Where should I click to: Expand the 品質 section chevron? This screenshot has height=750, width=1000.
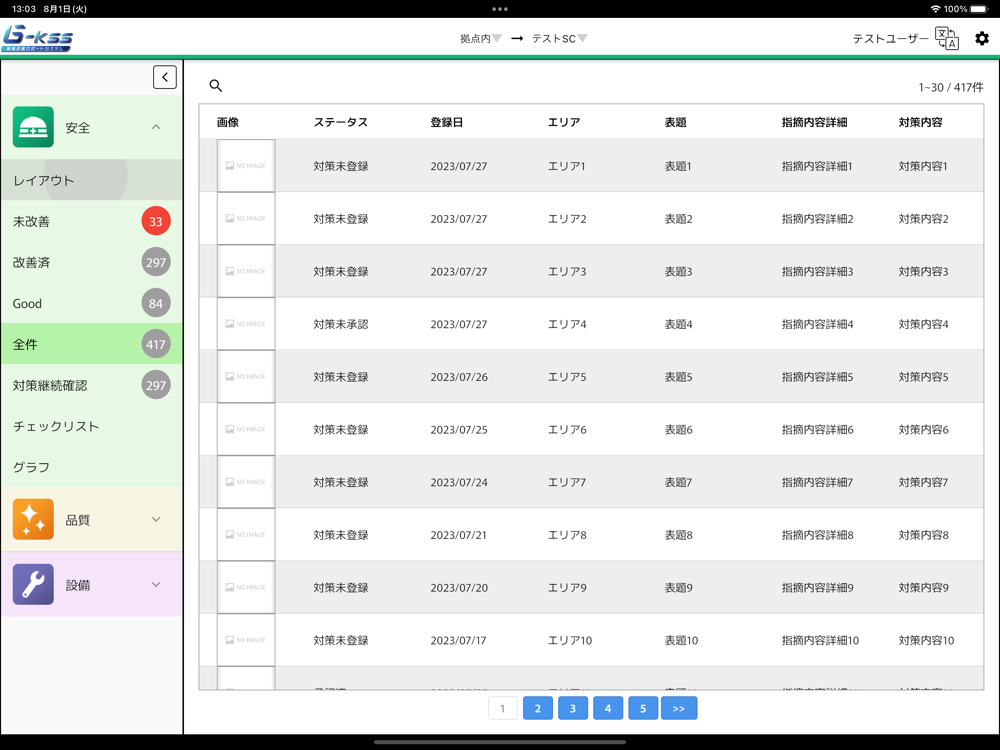[x=156, y=519]
